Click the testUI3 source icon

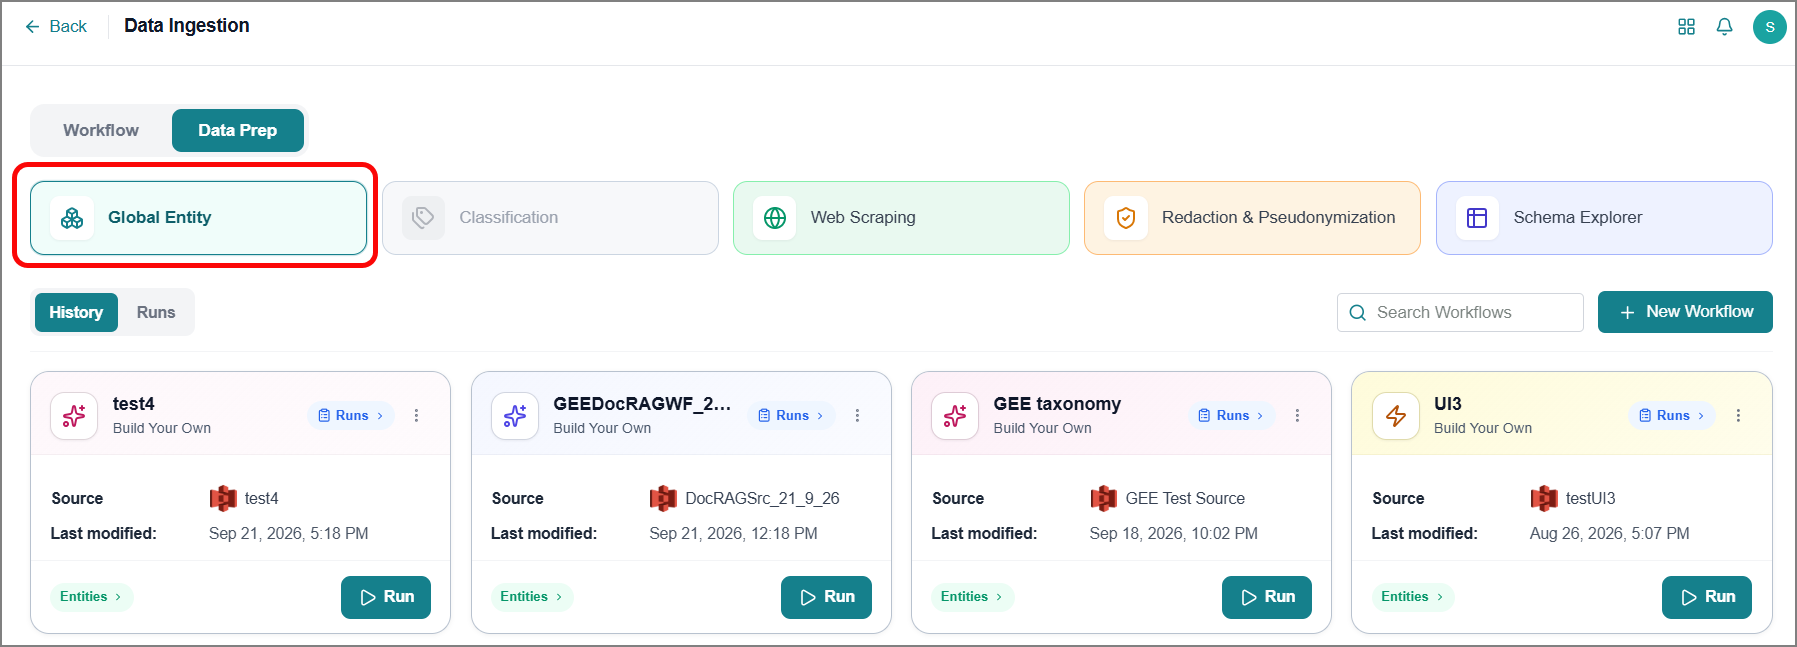[1544, 498]
